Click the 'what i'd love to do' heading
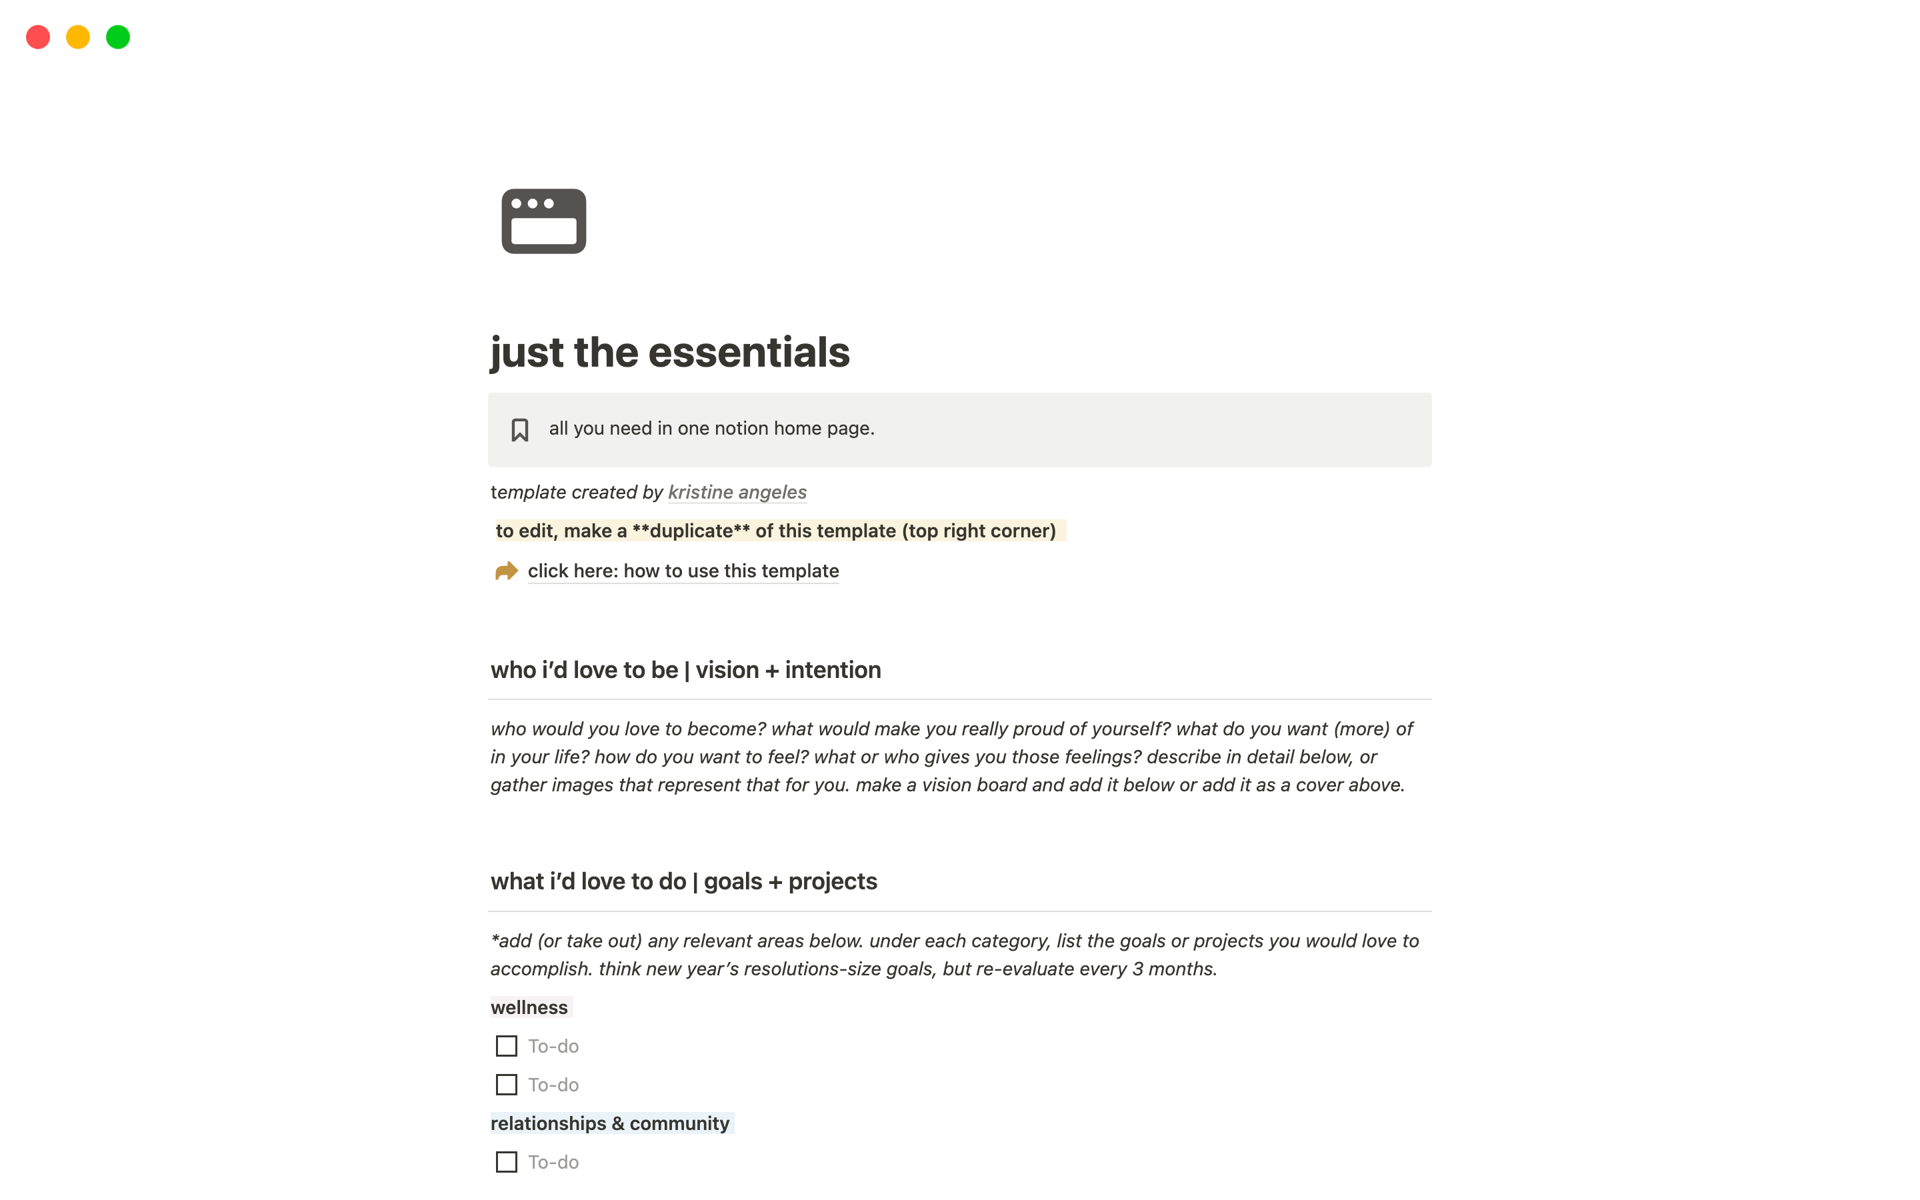Image resolution: width=1920 pixels, height=1200 pixels. click(x=683, y=881)
